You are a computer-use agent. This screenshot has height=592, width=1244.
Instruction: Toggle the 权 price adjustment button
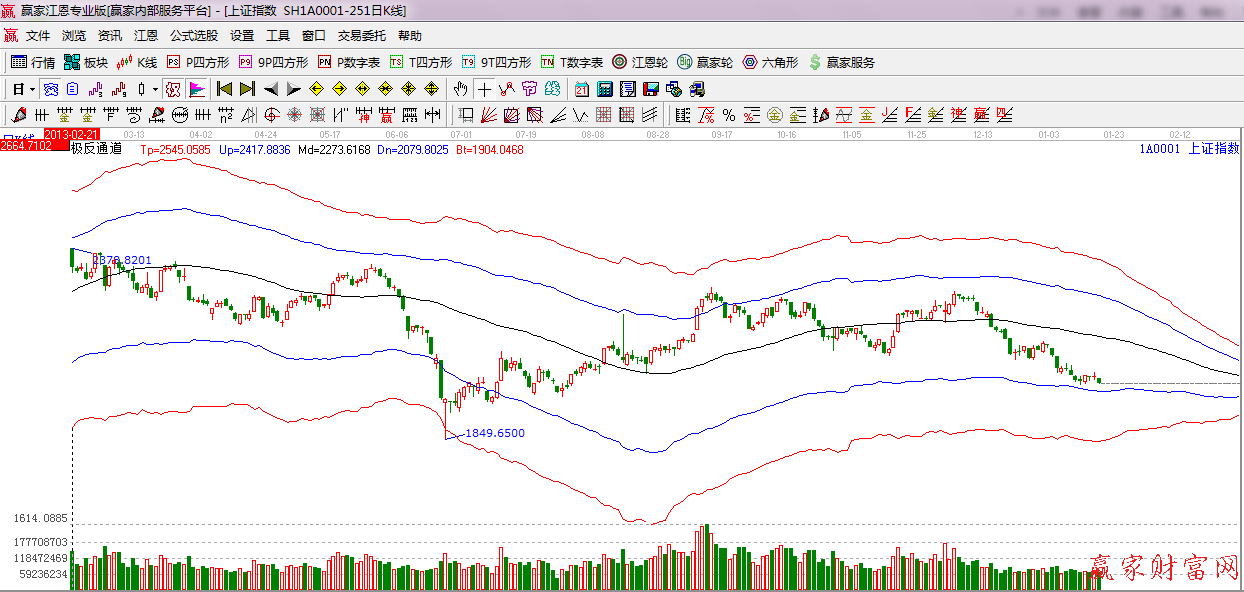(x=173, y=89)
